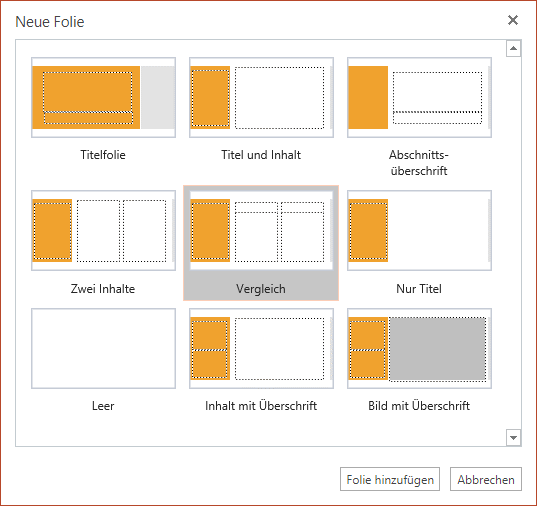Click the Inhalt mit Überschrift label text
Image resolution: width=537 pixels, height=506 pixels.
point(261,406)
